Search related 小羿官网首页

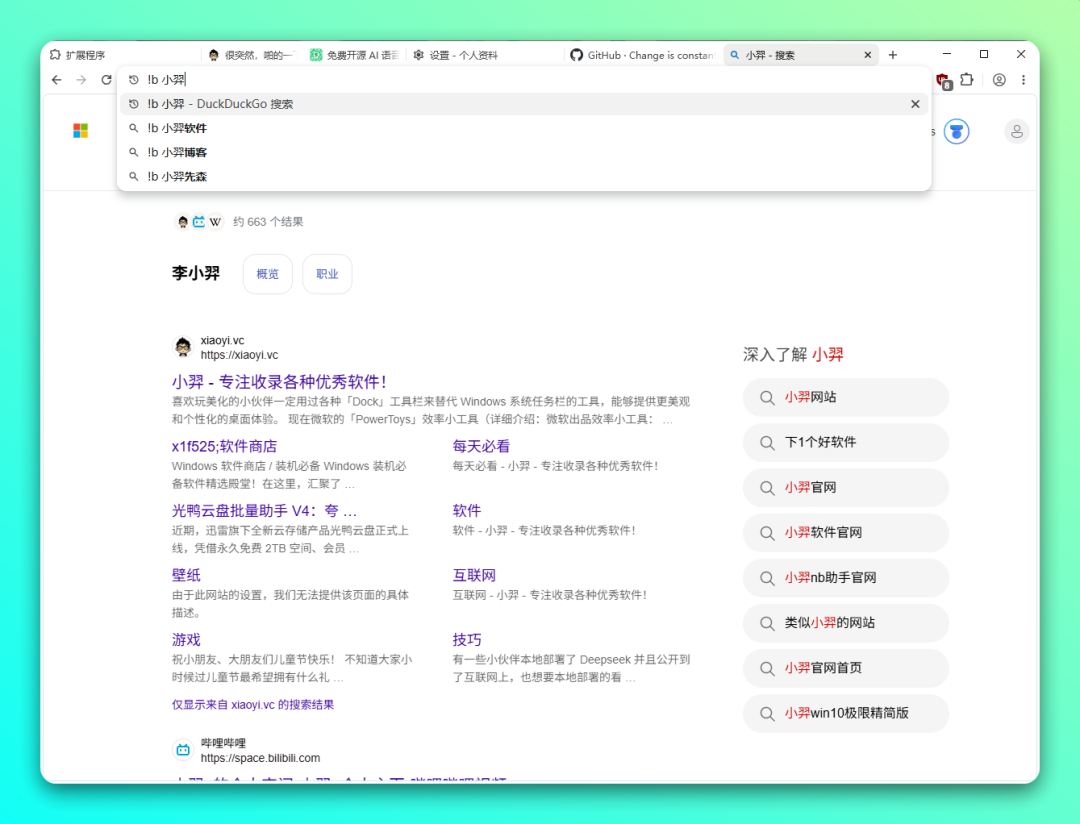click(846, 668)
